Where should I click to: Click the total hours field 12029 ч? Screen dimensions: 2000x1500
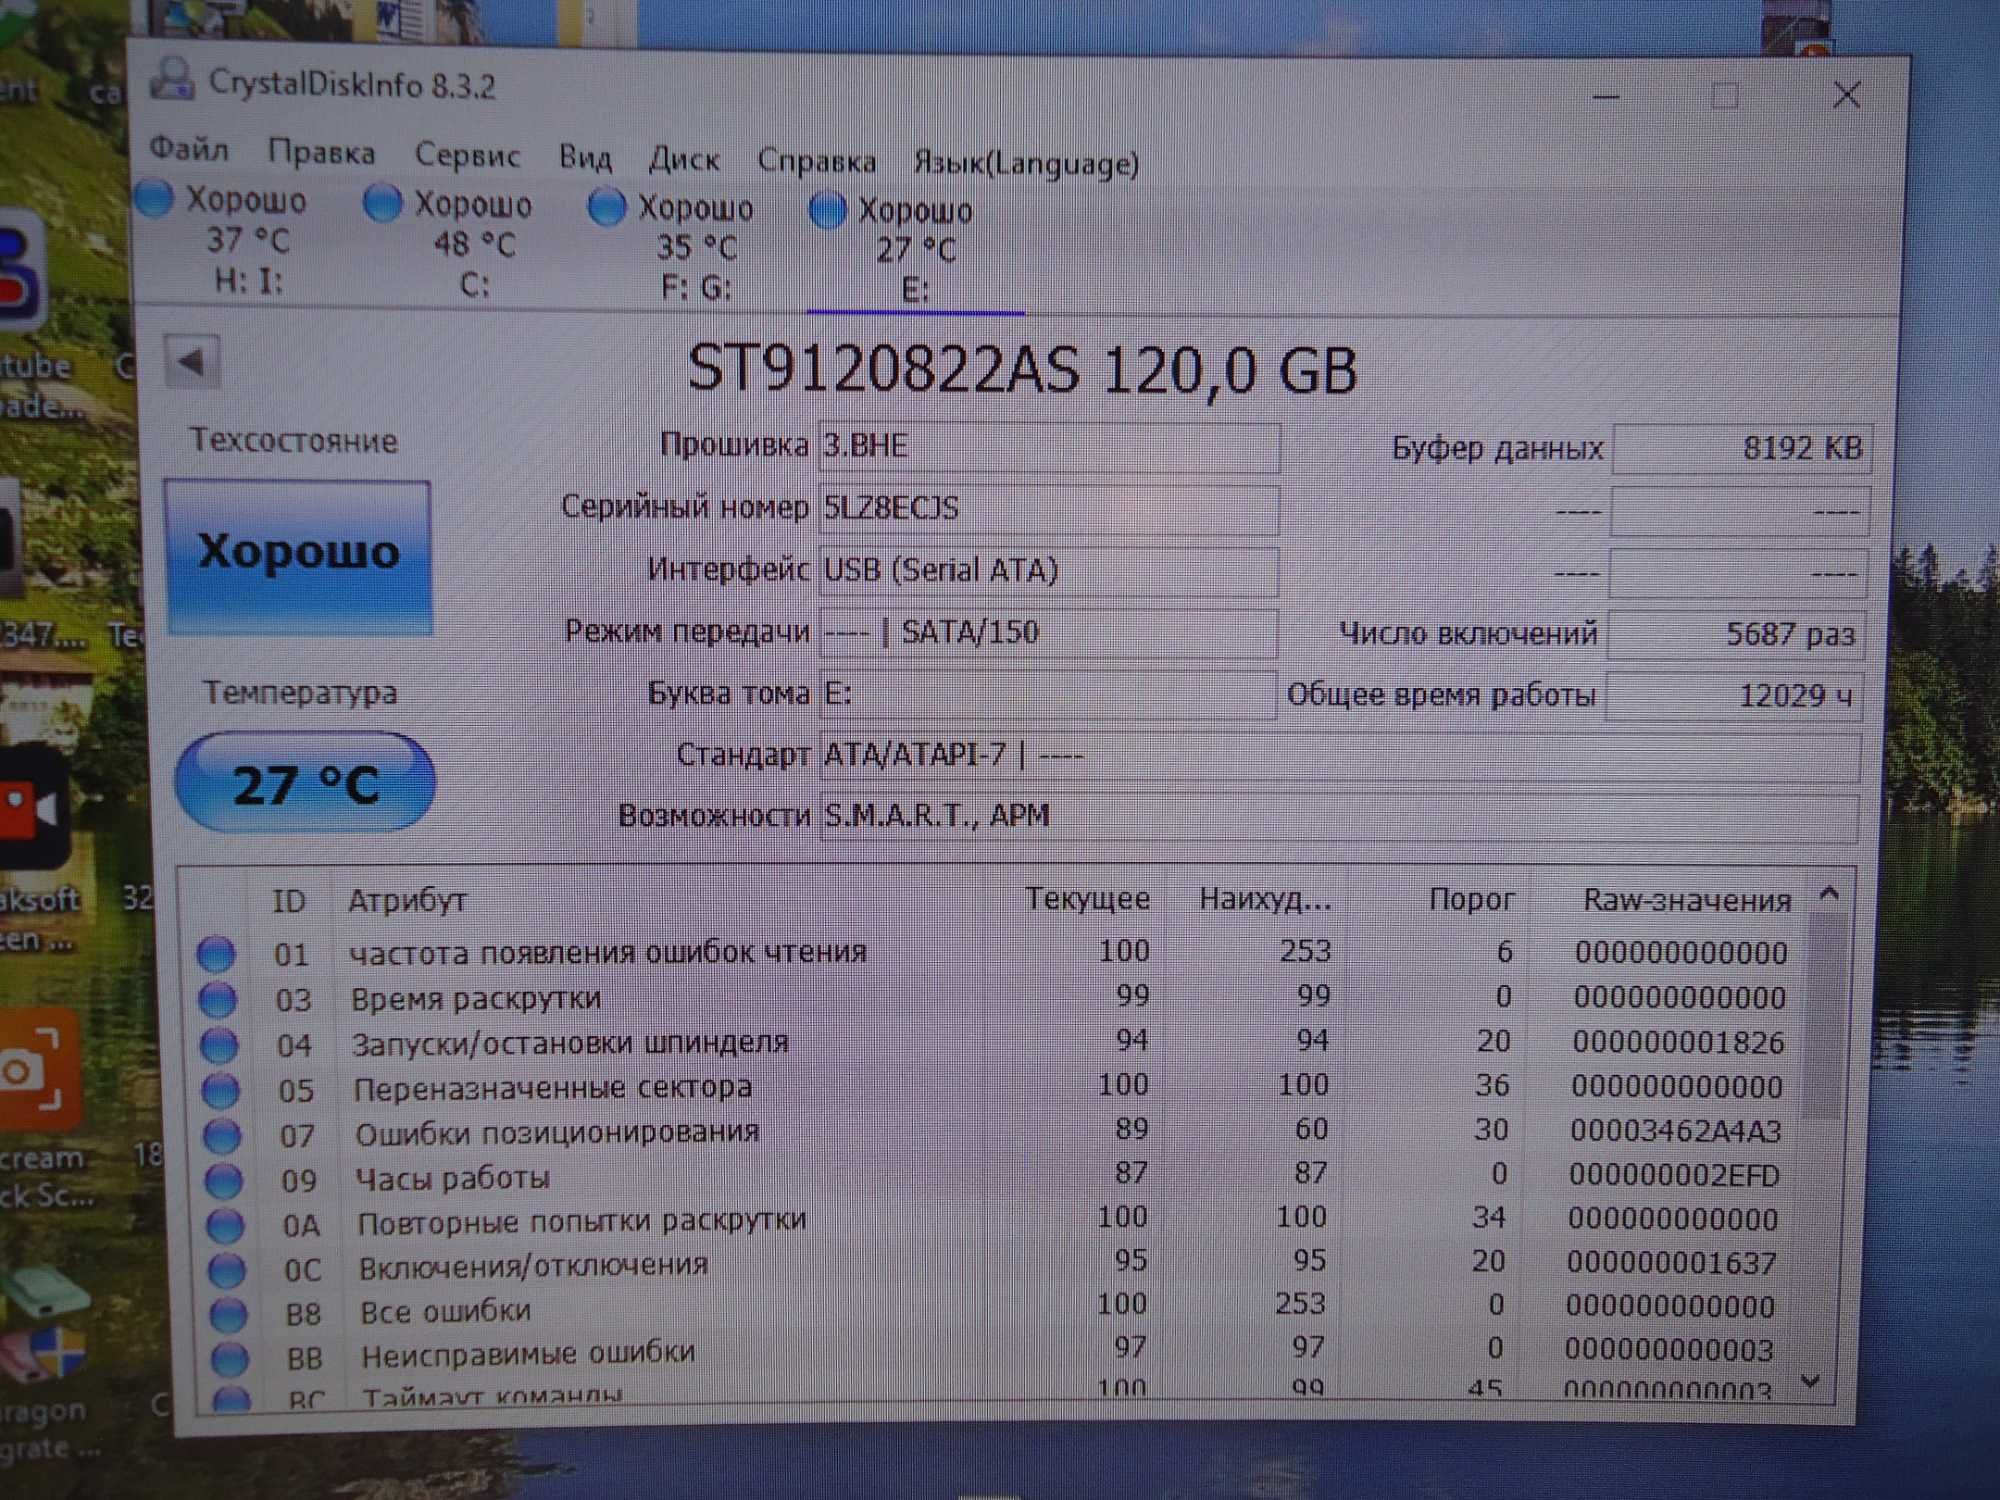click(x=1734, y=696)
